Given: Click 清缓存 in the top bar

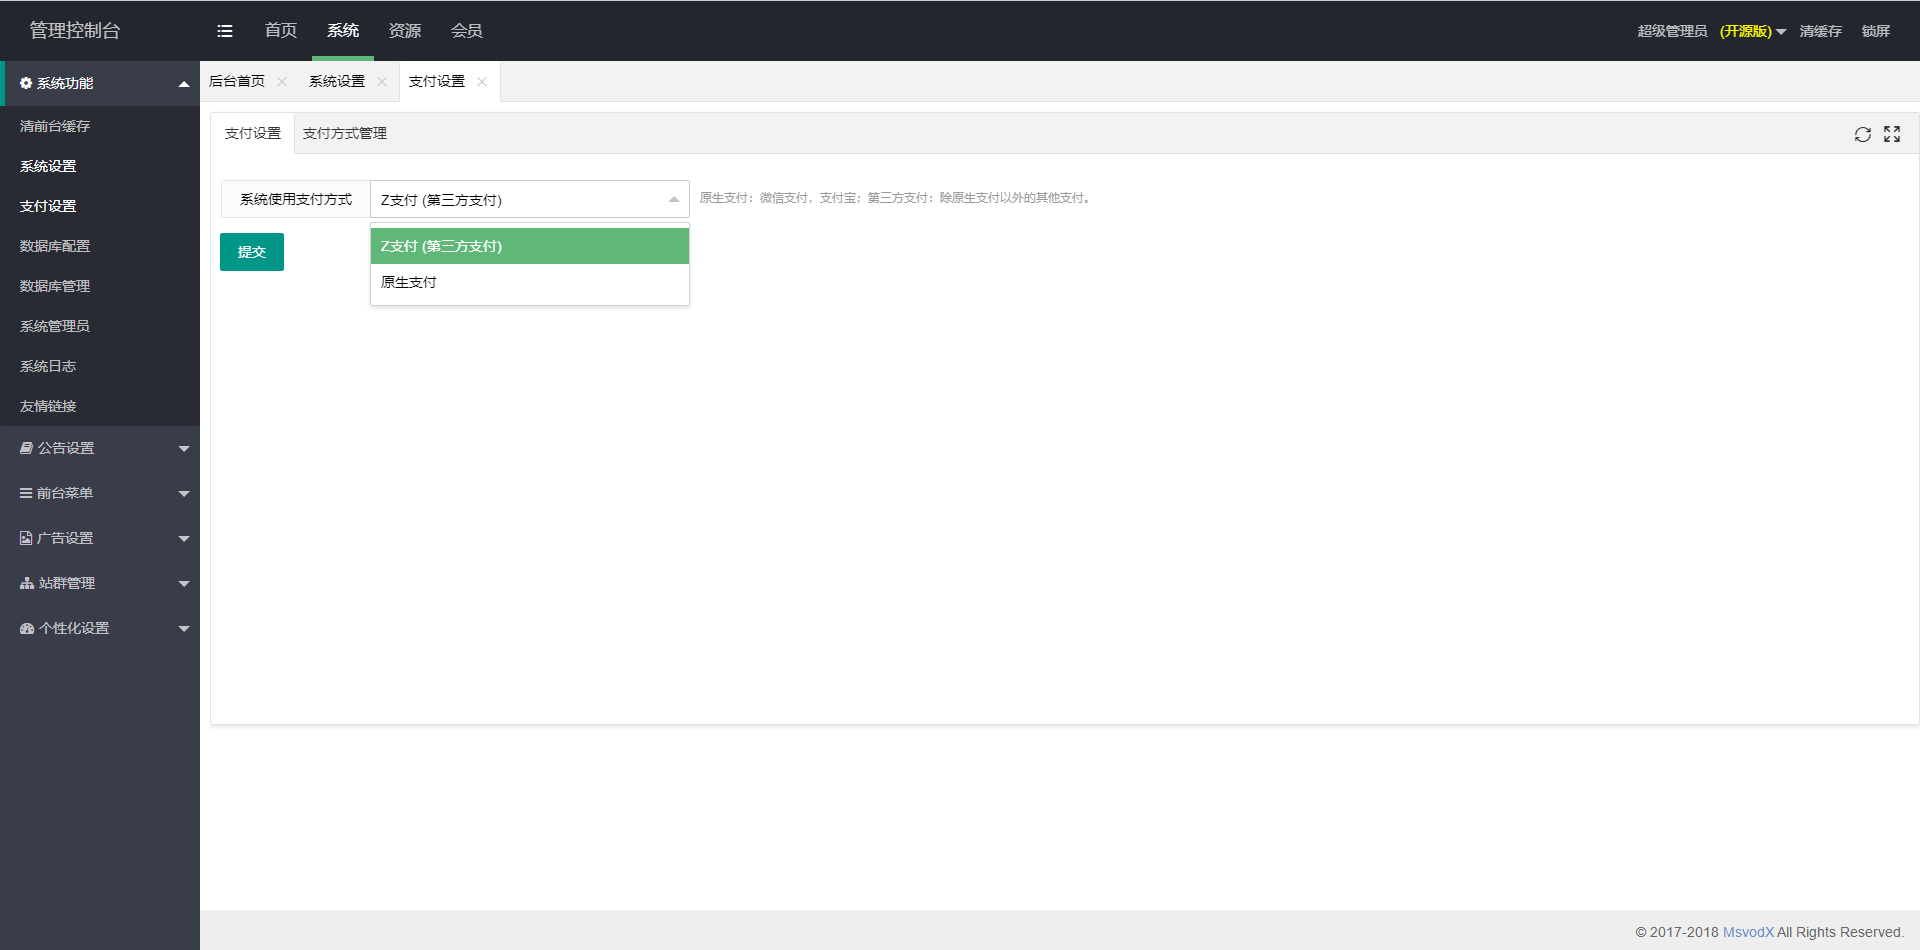Looking at the screenshot, I should [x=1821, y=32].
